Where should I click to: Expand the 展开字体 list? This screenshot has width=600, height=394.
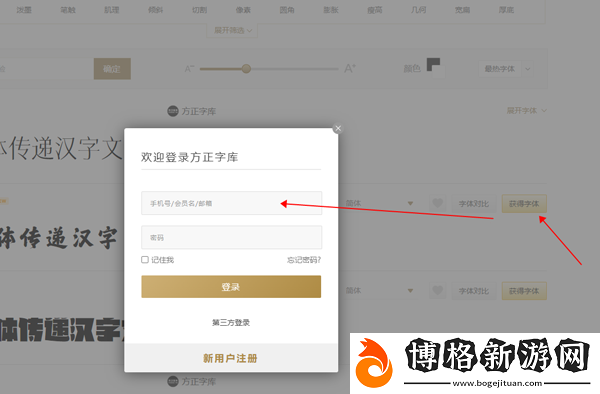tap(527, 111)
